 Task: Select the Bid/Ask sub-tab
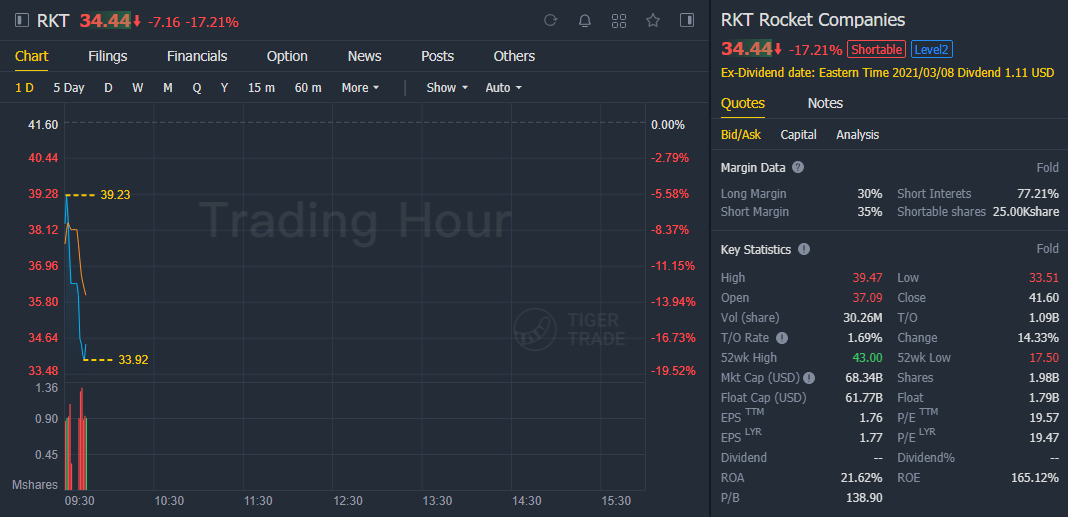[x=741, y=135]
